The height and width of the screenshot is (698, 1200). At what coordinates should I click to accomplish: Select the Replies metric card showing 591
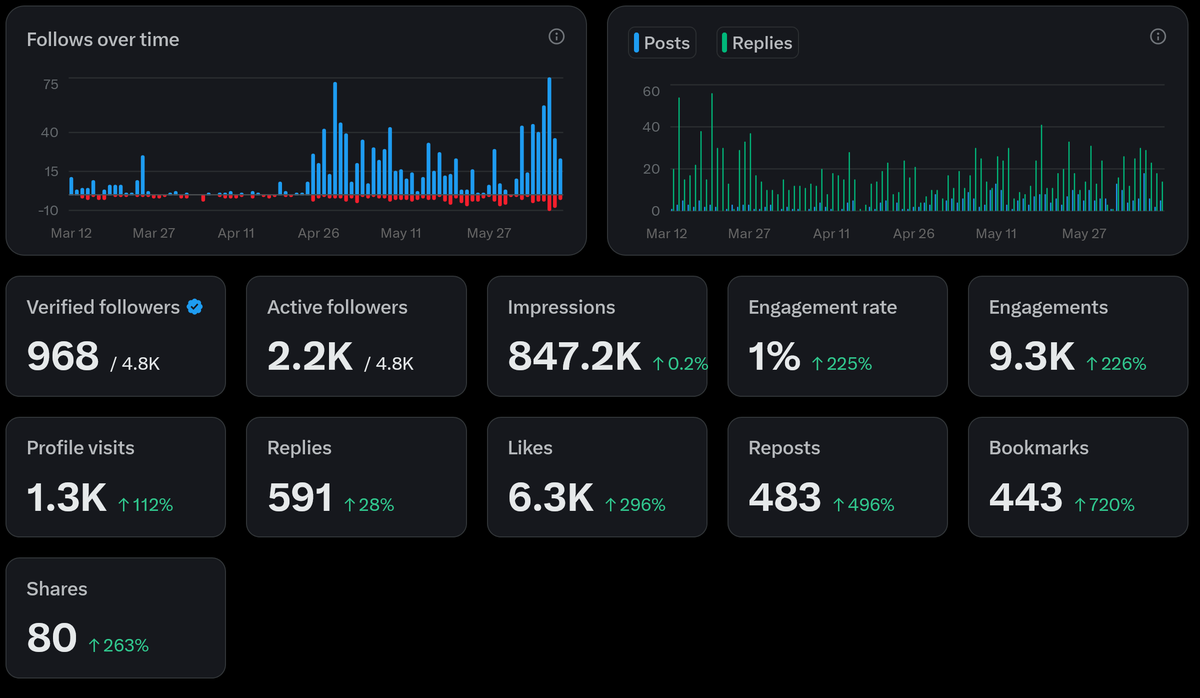pos(356,477)
